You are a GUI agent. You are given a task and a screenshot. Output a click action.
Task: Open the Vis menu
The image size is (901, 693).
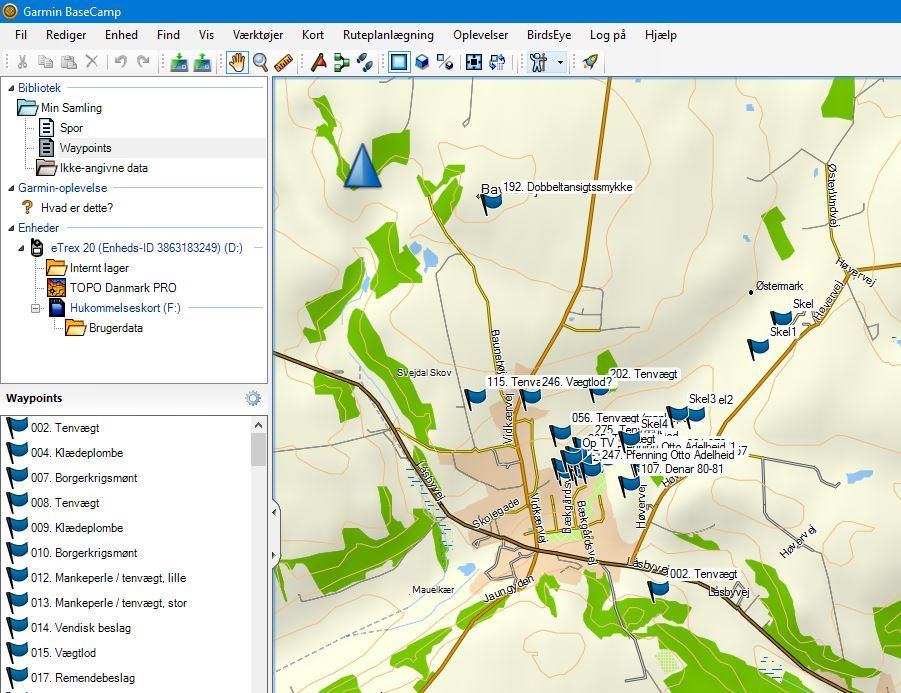[x=206, y=35]
